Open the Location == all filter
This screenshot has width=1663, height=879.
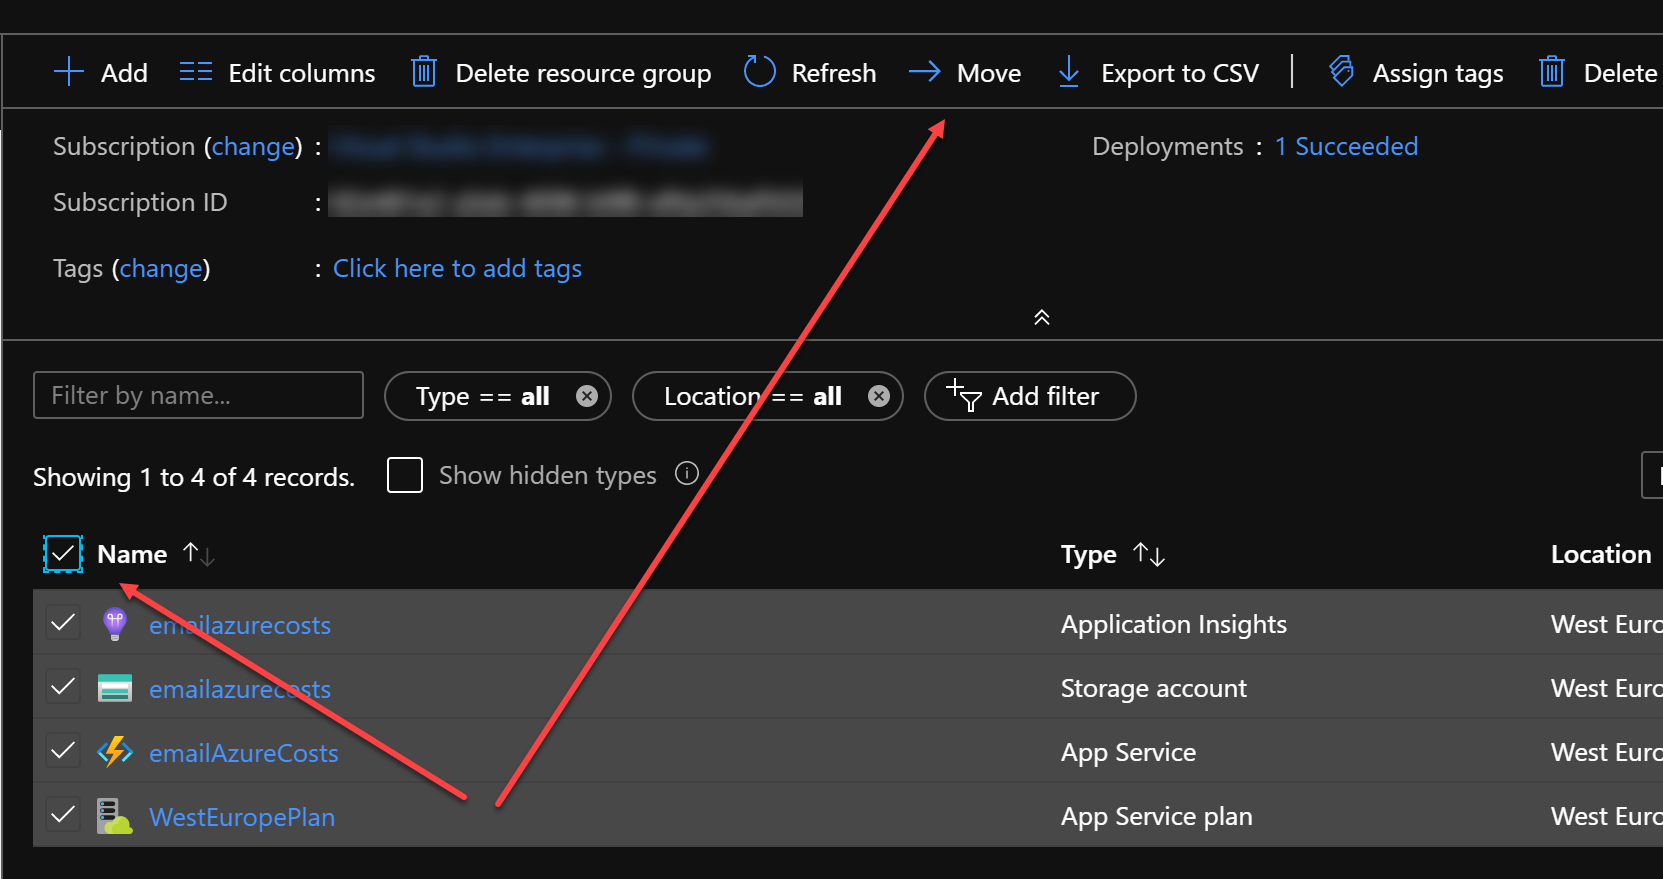752,397
